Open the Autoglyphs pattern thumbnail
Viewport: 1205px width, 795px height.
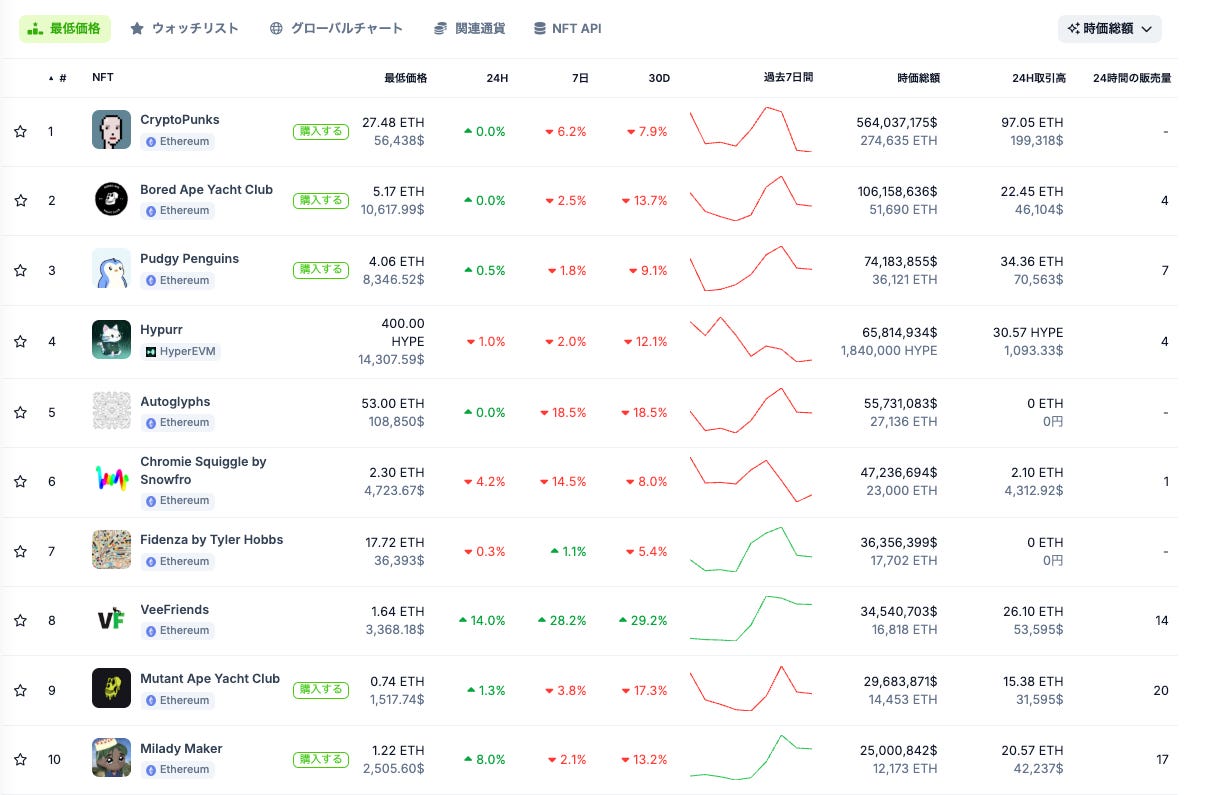pos(111,411)
